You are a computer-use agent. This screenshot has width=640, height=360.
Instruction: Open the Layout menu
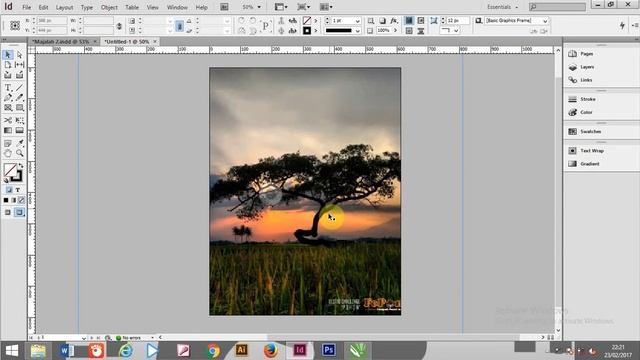64,7
